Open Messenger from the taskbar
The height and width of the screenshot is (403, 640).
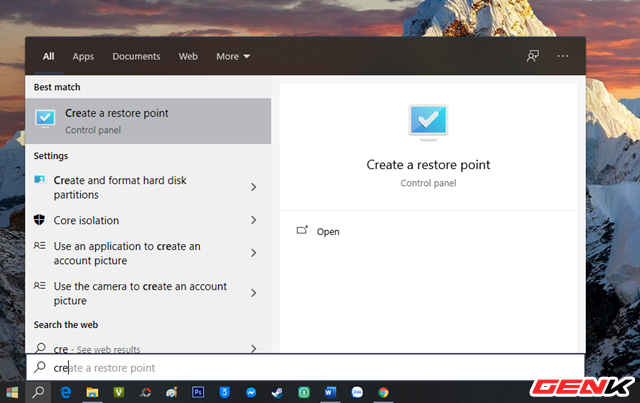[251, 392]
